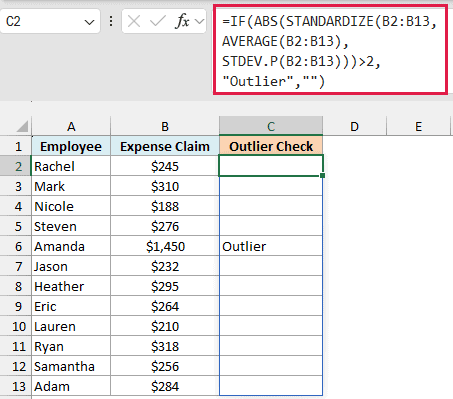
Task: Select the cell containing Steven
Action: (71, 226)
